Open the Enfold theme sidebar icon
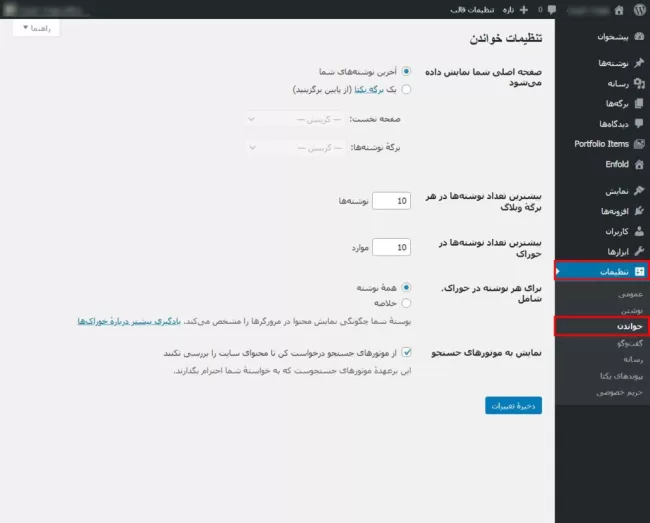This screenshot has height=523, width=650. (x=640, y=165)
